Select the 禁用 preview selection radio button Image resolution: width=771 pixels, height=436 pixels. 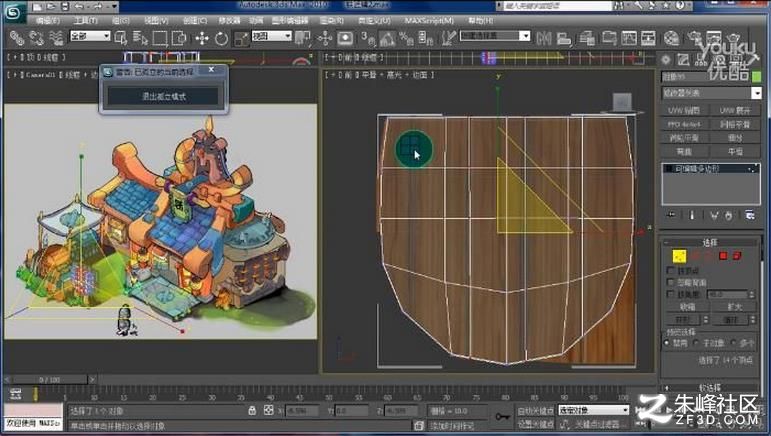coord(667,343)
